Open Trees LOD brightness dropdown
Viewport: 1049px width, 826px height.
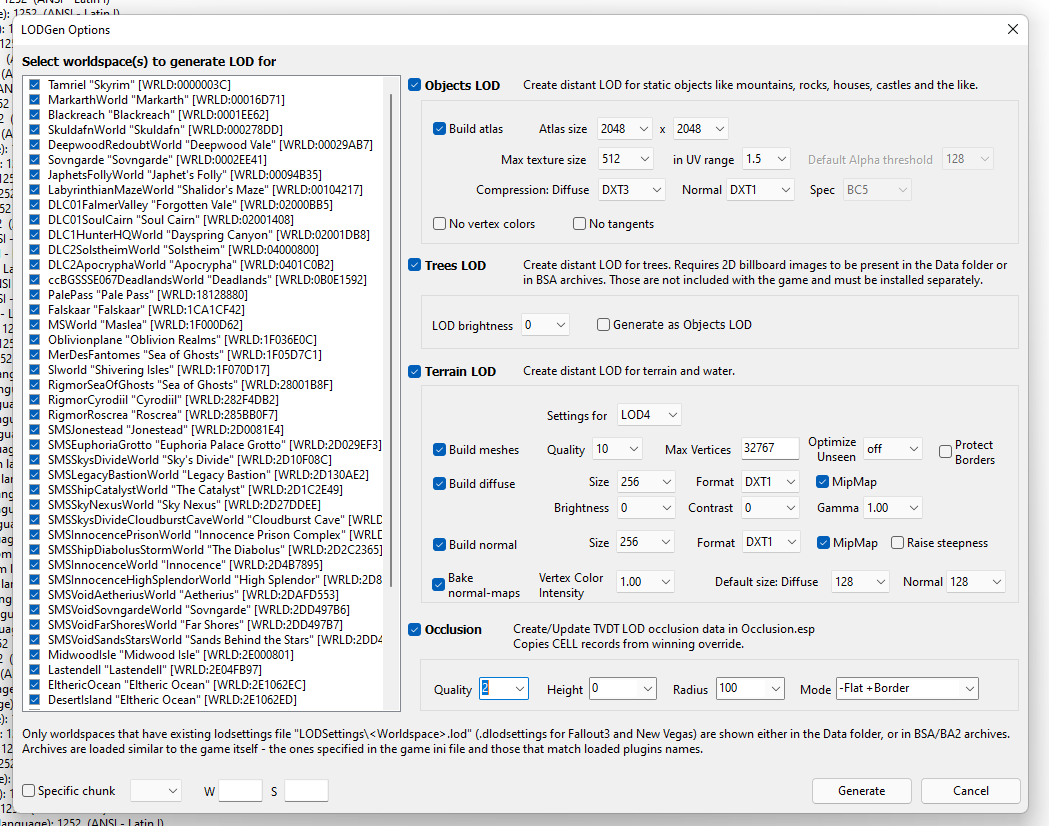(545, 325)
